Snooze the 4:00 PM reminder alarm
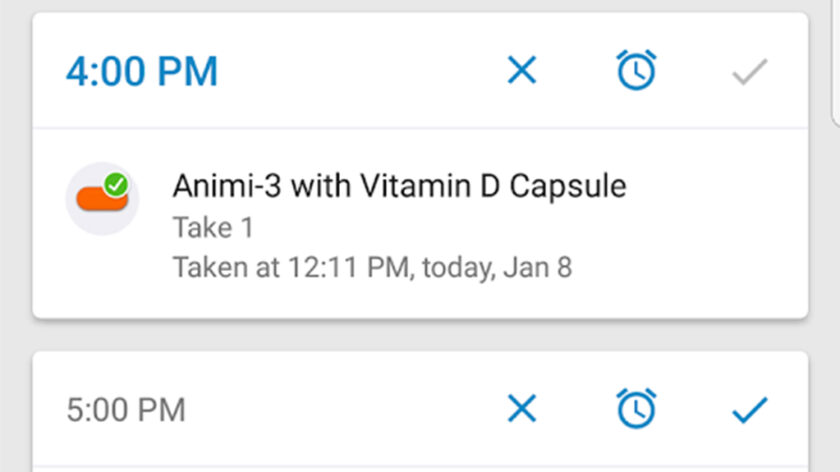The image size is (840, 472). 636,70
